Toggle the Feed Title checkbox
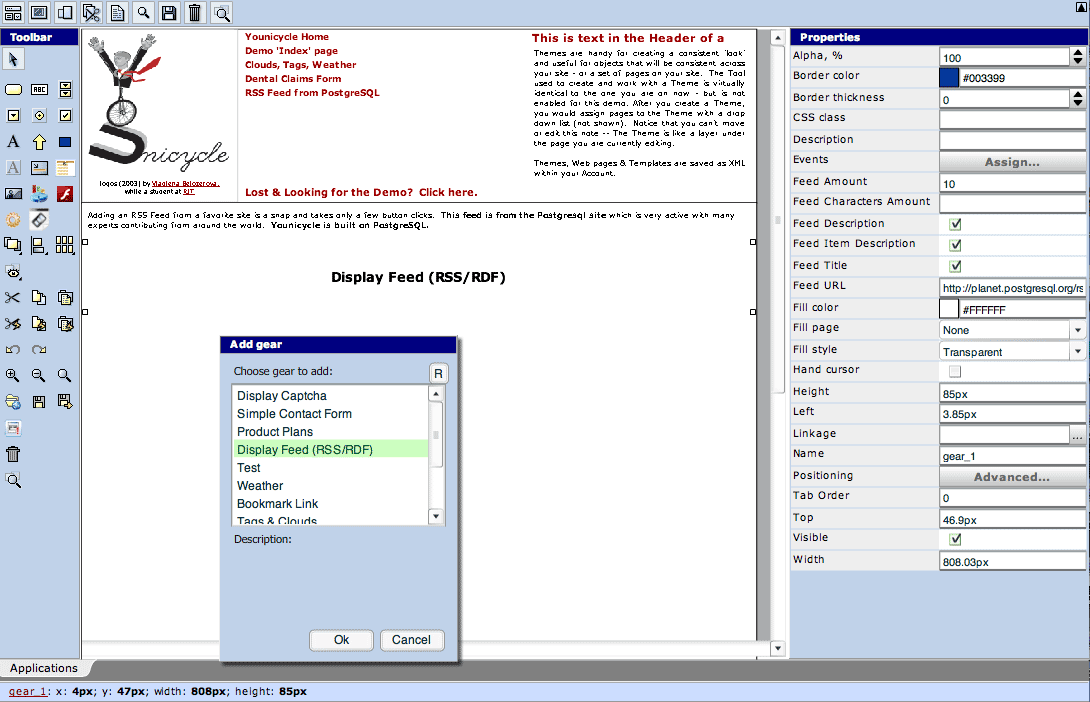1090x702 pixels. [x=955, y=266]
